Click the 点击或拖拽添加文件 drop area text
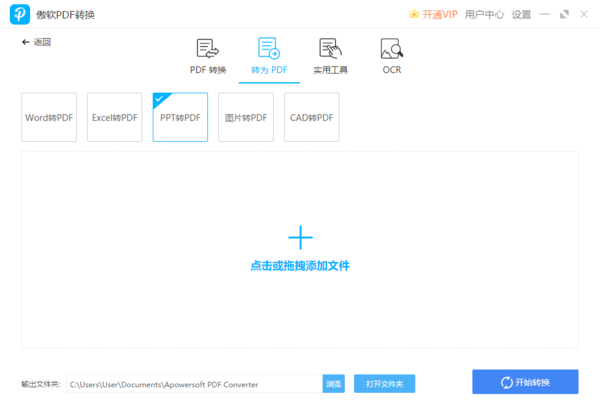Screen dimensions: 600x410 click(300, 266)
